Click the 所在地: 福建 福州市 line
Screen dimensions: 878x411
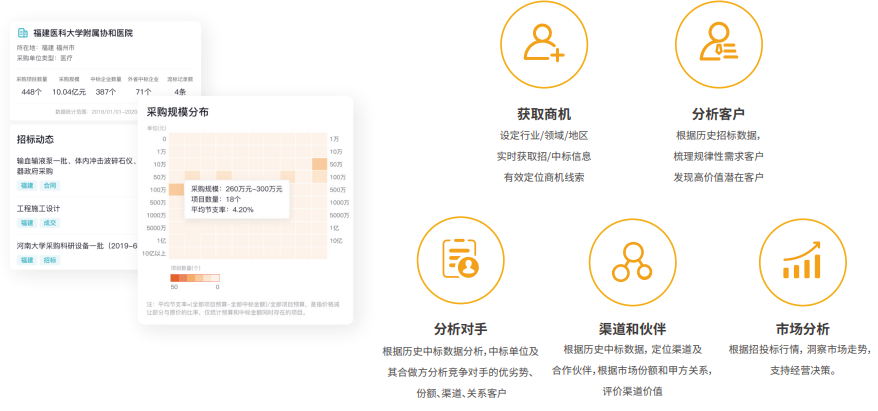click(45, 48)
